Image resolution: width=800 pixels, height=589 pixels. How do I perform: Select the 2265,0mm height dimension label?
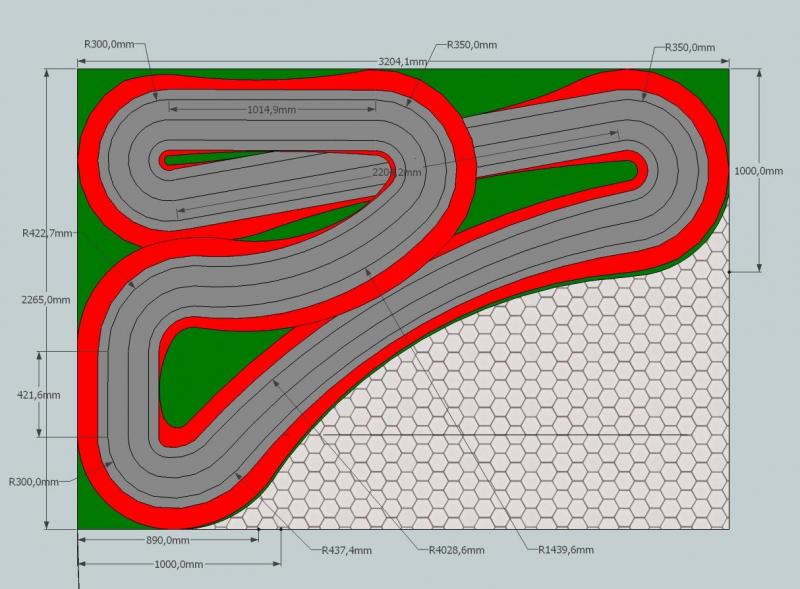tap(46, 299)
